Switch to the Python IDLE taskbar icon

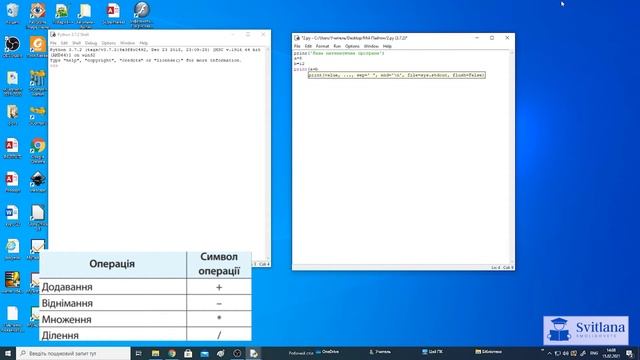click(253, 353)
